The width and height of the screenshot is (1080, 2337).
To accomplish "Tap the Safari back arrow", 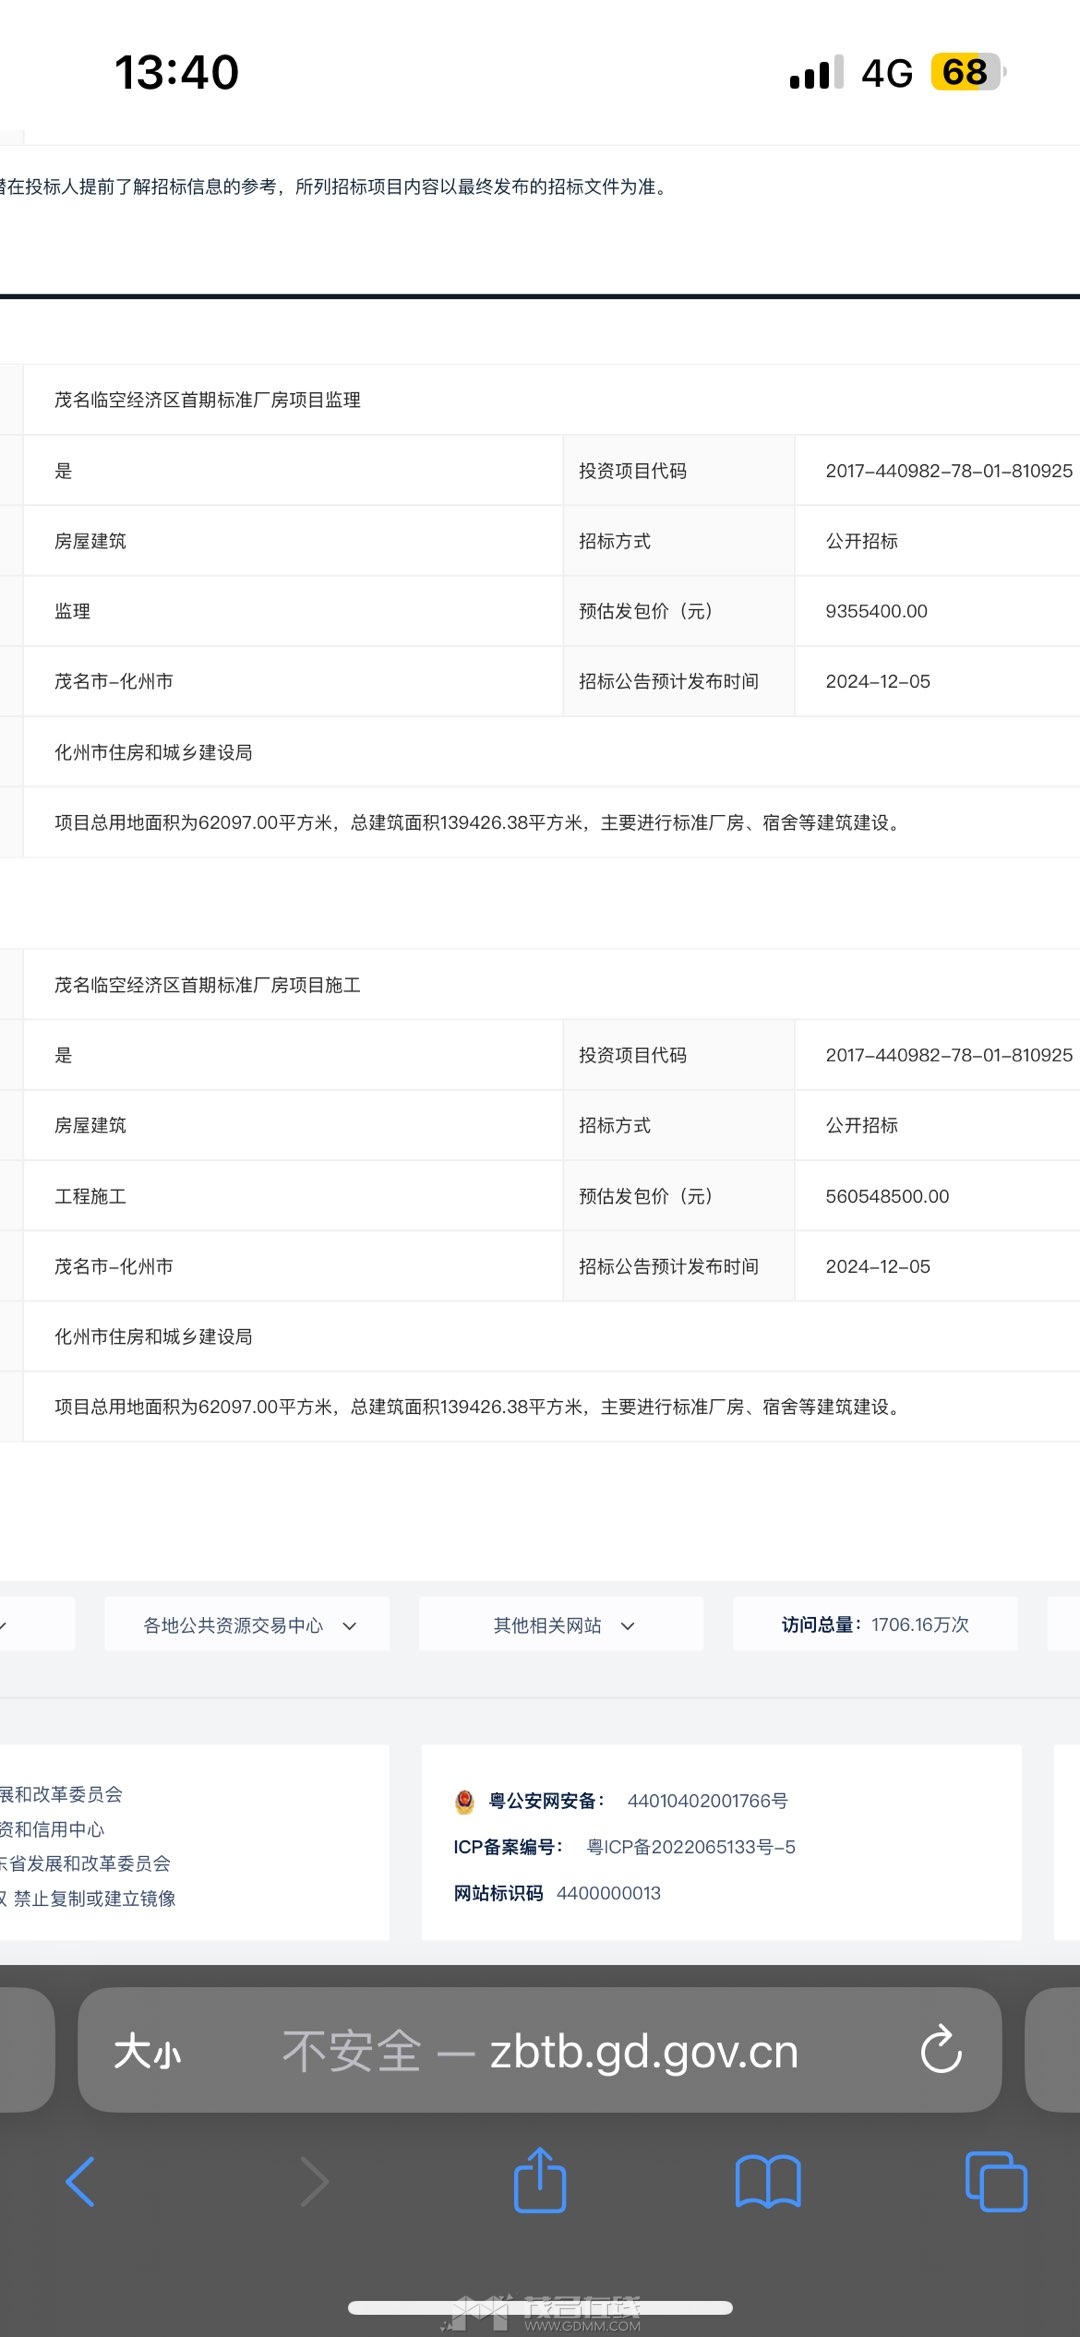I will click(80, 2181).
